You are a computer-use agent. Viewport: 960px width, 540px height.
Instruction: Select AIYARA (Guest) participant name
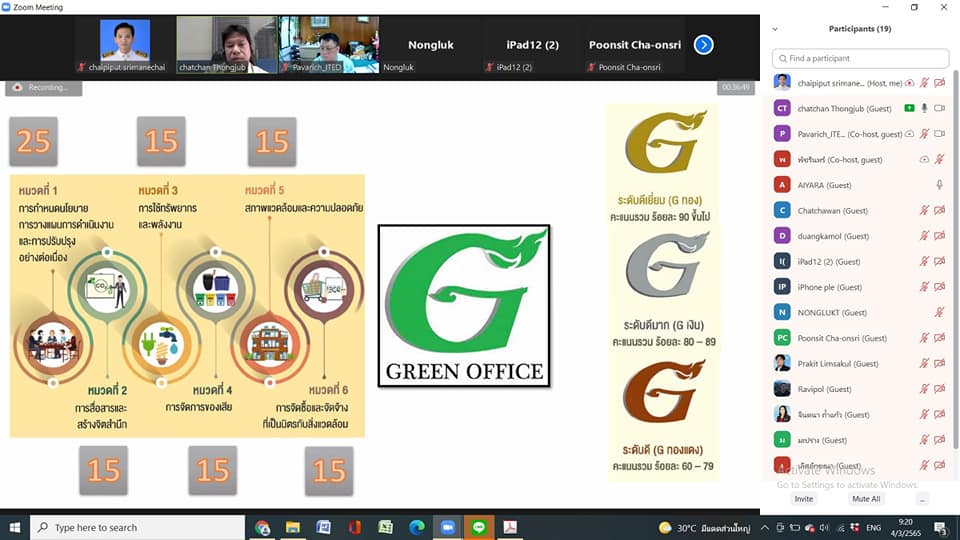[x=824, y=185]
